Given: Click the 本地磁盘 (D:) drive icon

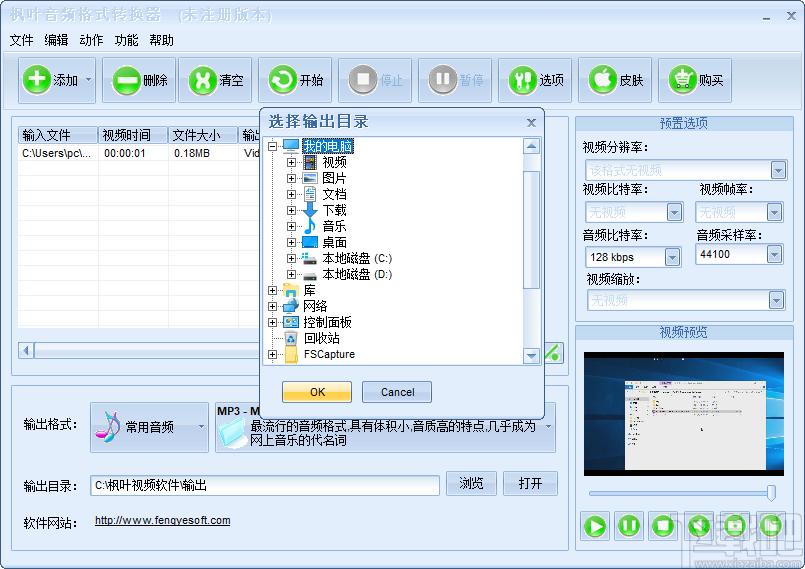Looking at the screenshot, I should tap(310, 275).
